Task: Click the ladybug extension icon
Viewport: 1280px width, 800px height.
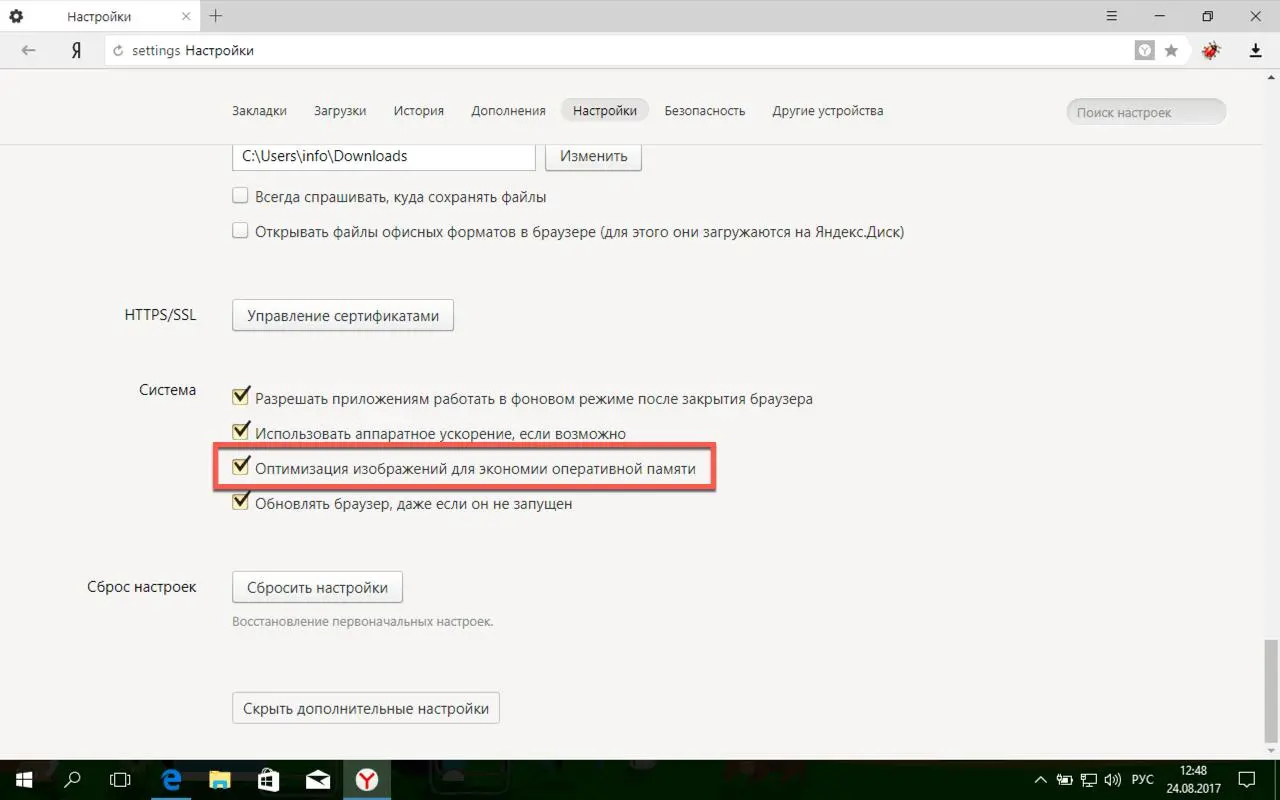Action: point(1212,51)
